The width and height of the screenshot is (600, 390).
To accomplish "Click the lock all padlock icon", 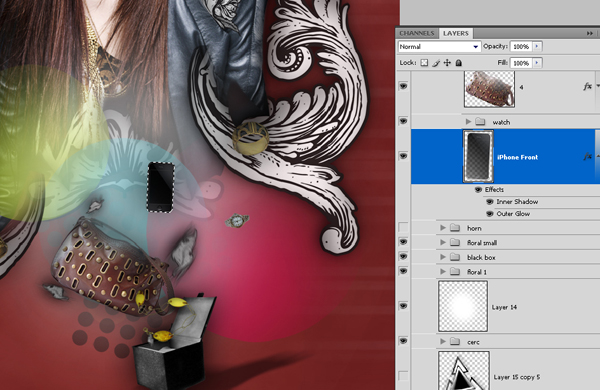I will pyautogui.click(x=458, y=63).
